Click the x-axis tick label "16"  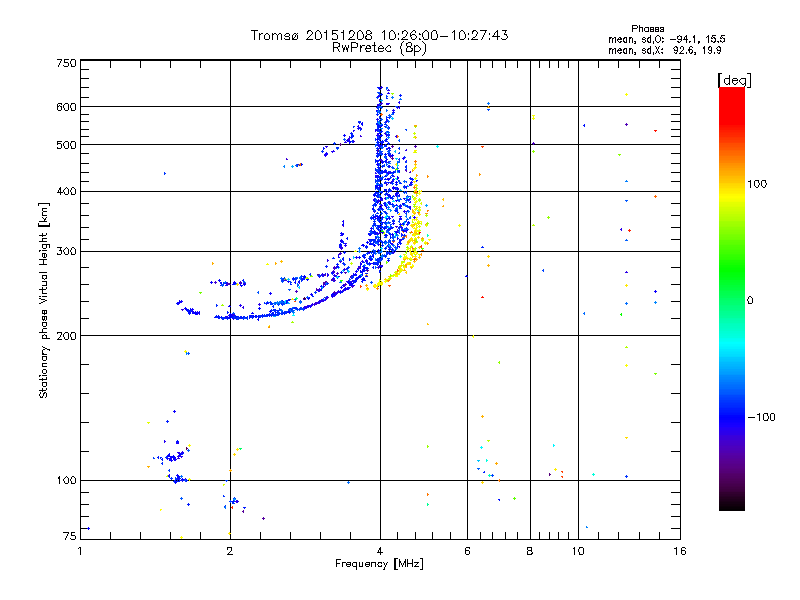pos(680,551)
